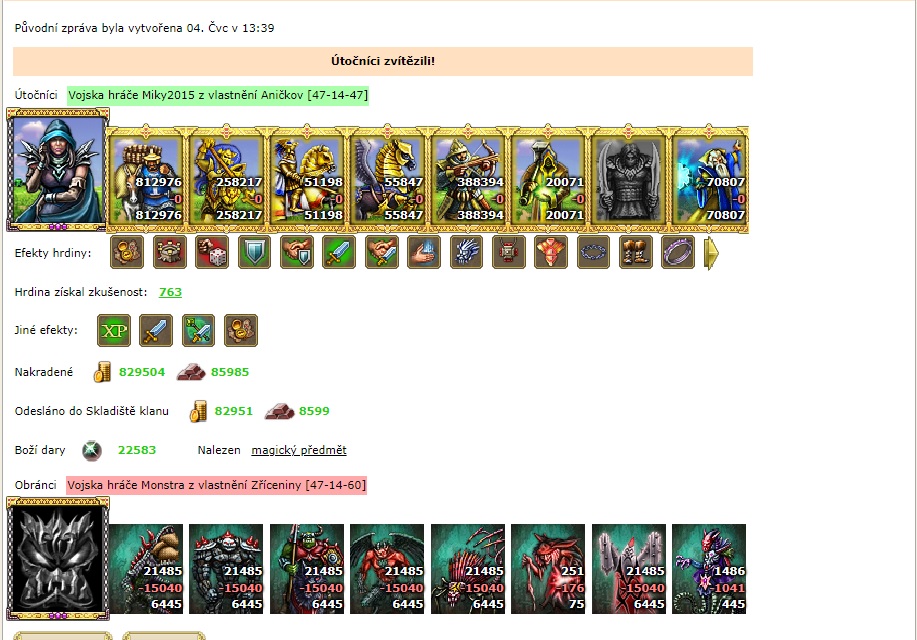The height and width of the screenshot is (640, 917).
Task: Select the archer unit card with 388394
Action: coord(468,180)
